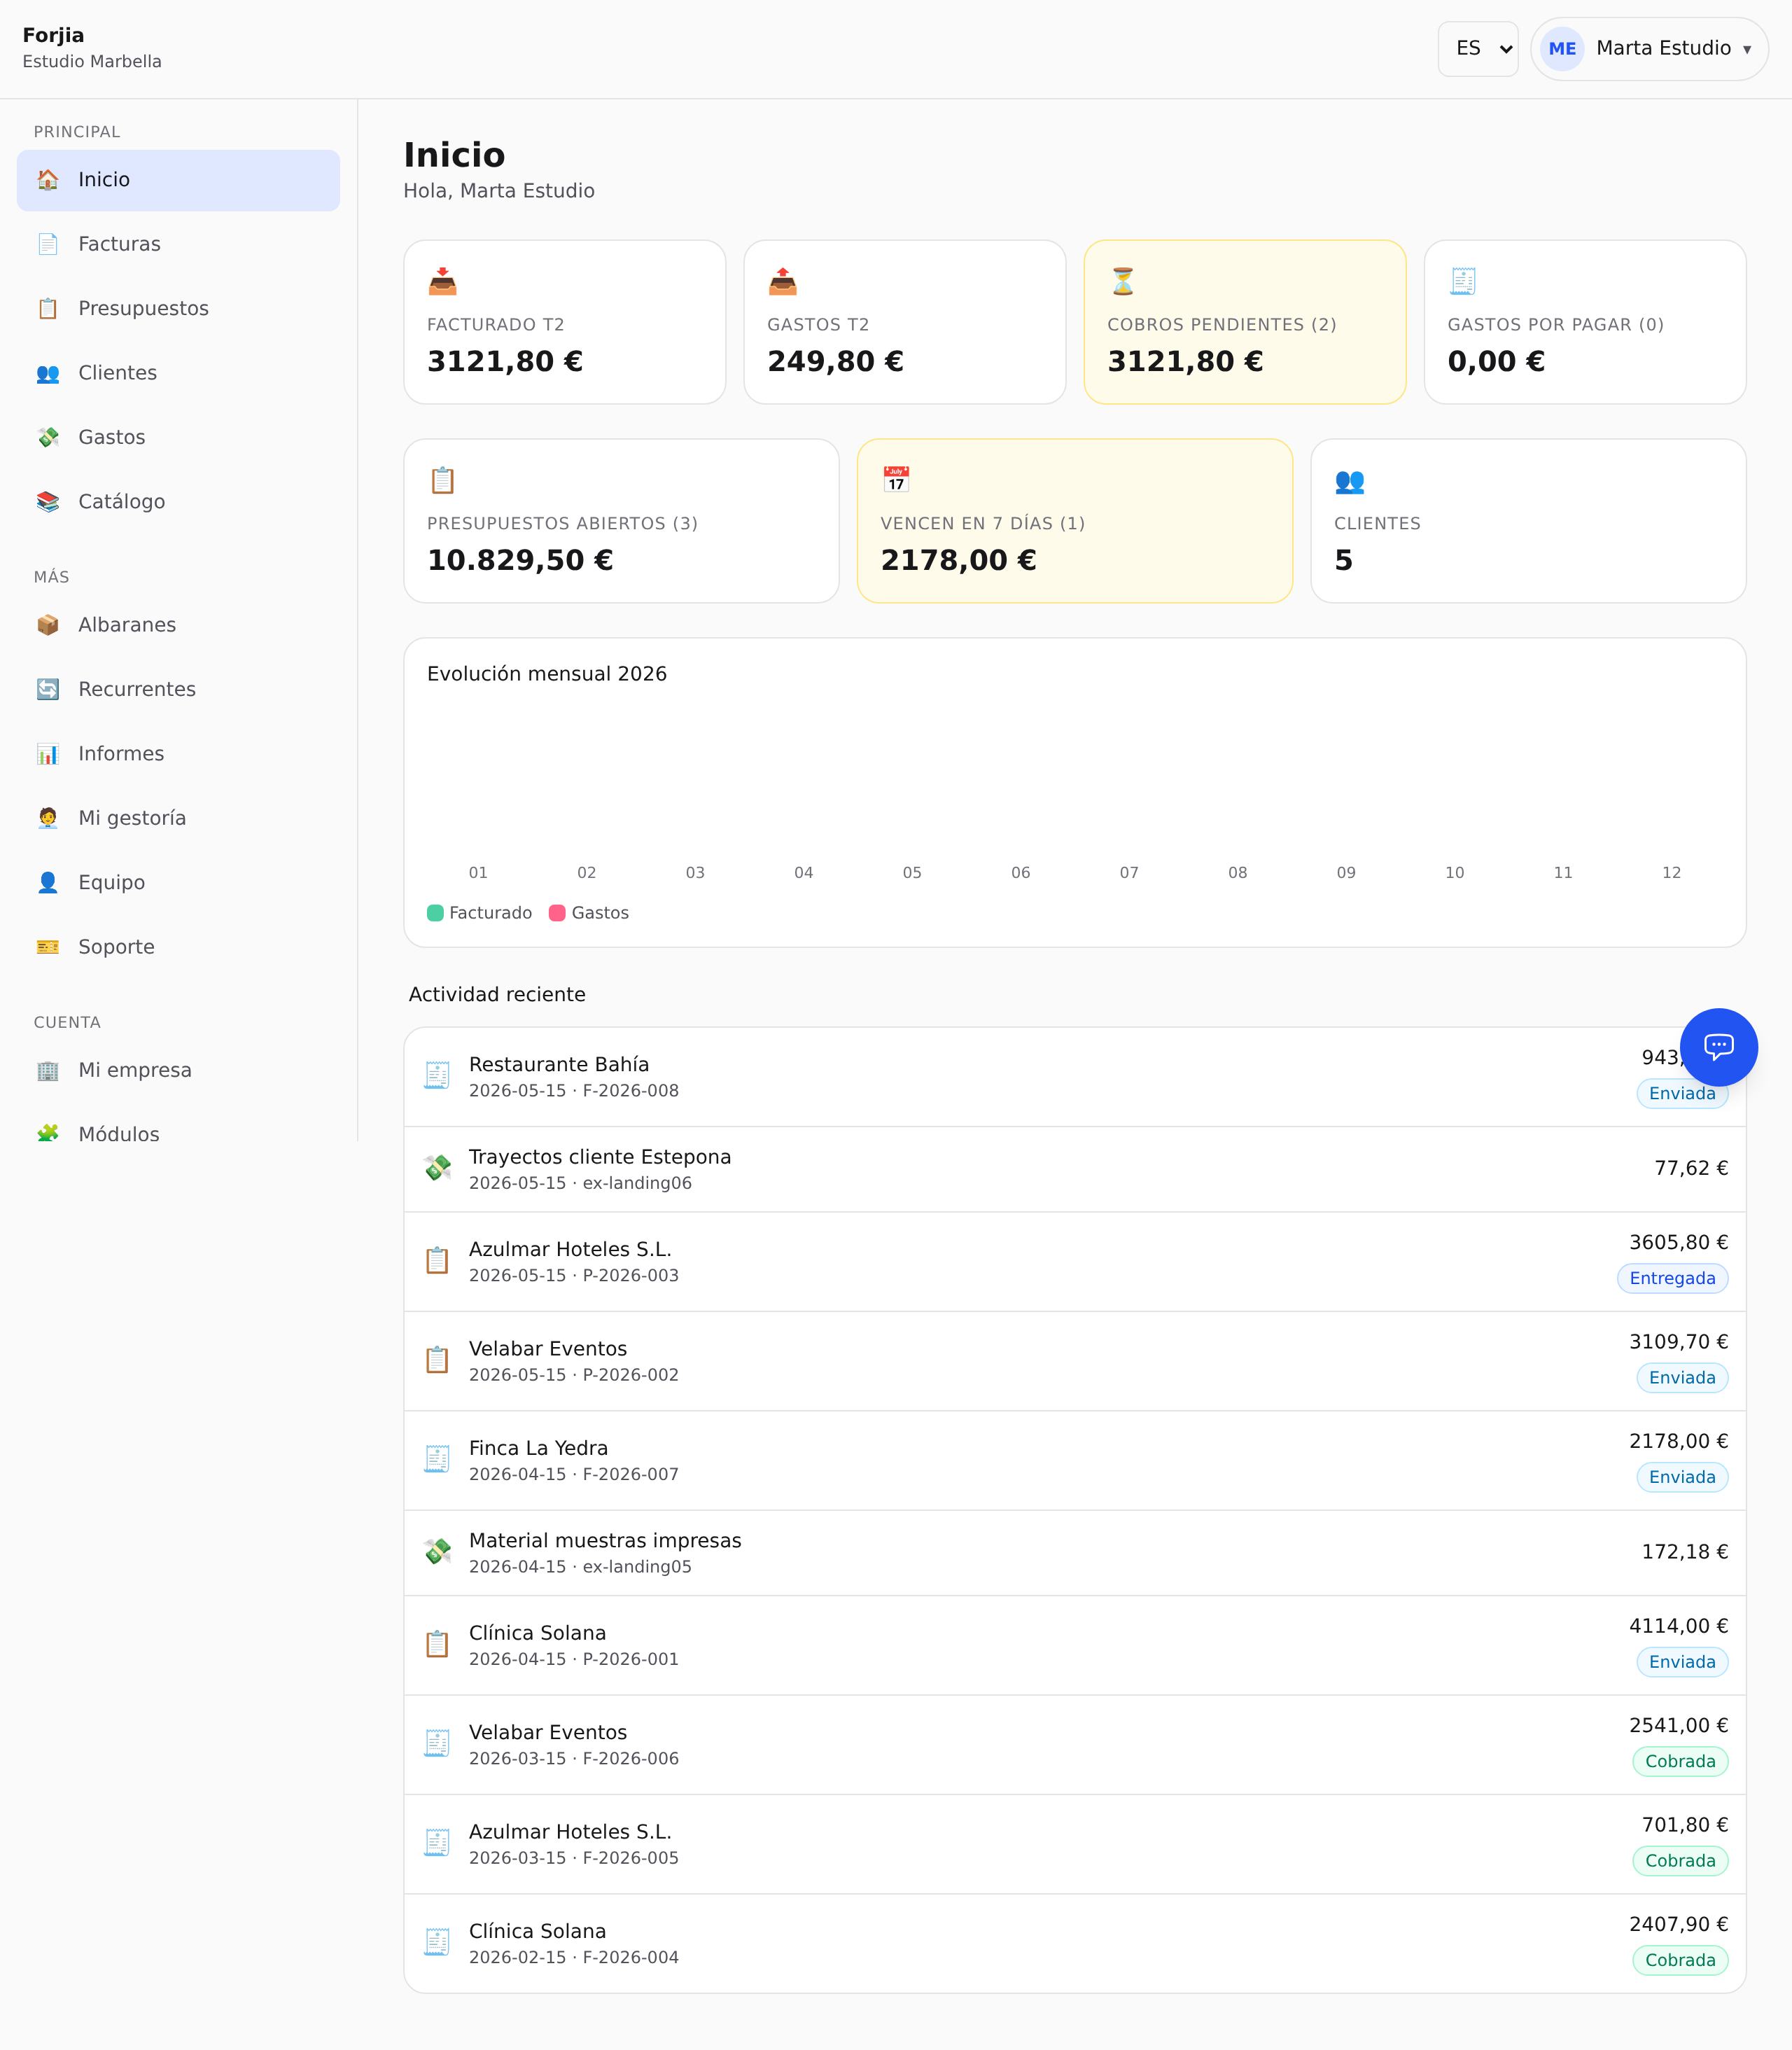Screen dimensions: 1792x2050
Task: Click outbox icon on Gastos T2 card
Action: click(x=782, y=282)
